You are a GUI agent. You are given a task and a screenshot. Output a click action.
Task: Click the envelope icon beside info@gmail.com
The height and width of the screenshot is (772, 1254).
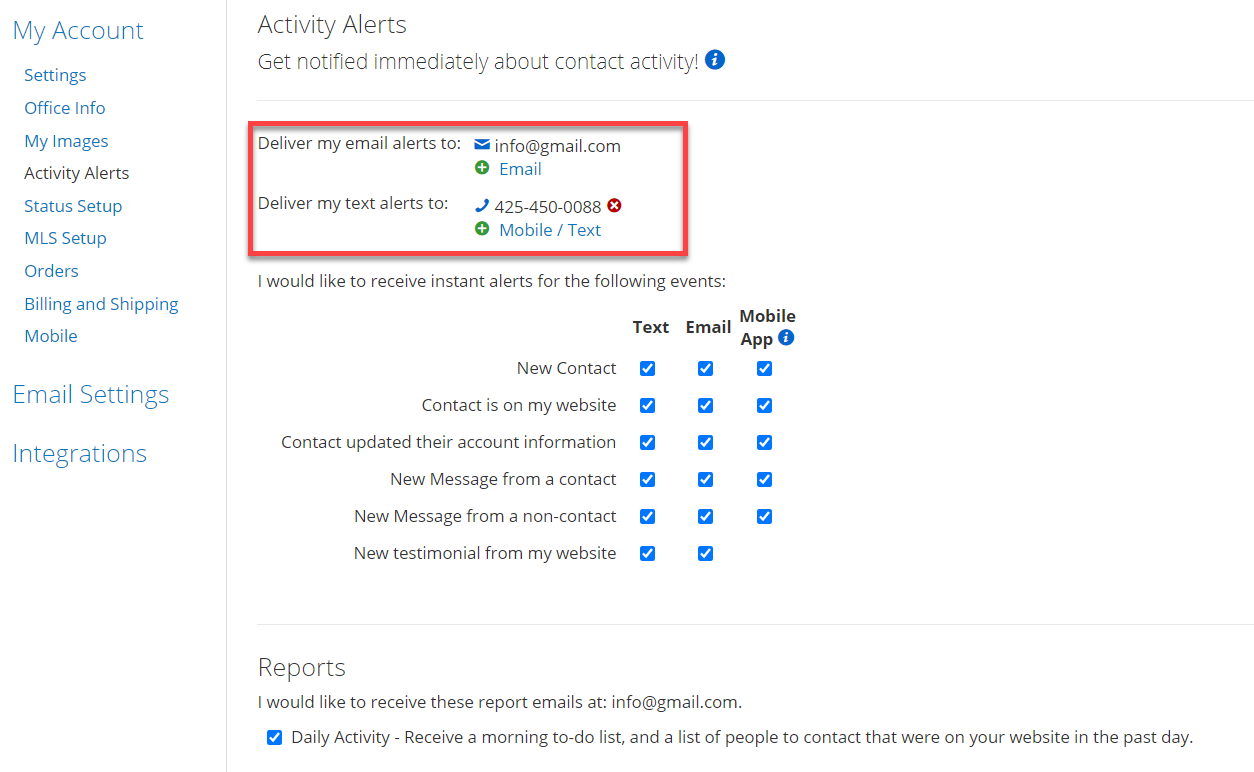pyautogui.click(x=482, y=145)
